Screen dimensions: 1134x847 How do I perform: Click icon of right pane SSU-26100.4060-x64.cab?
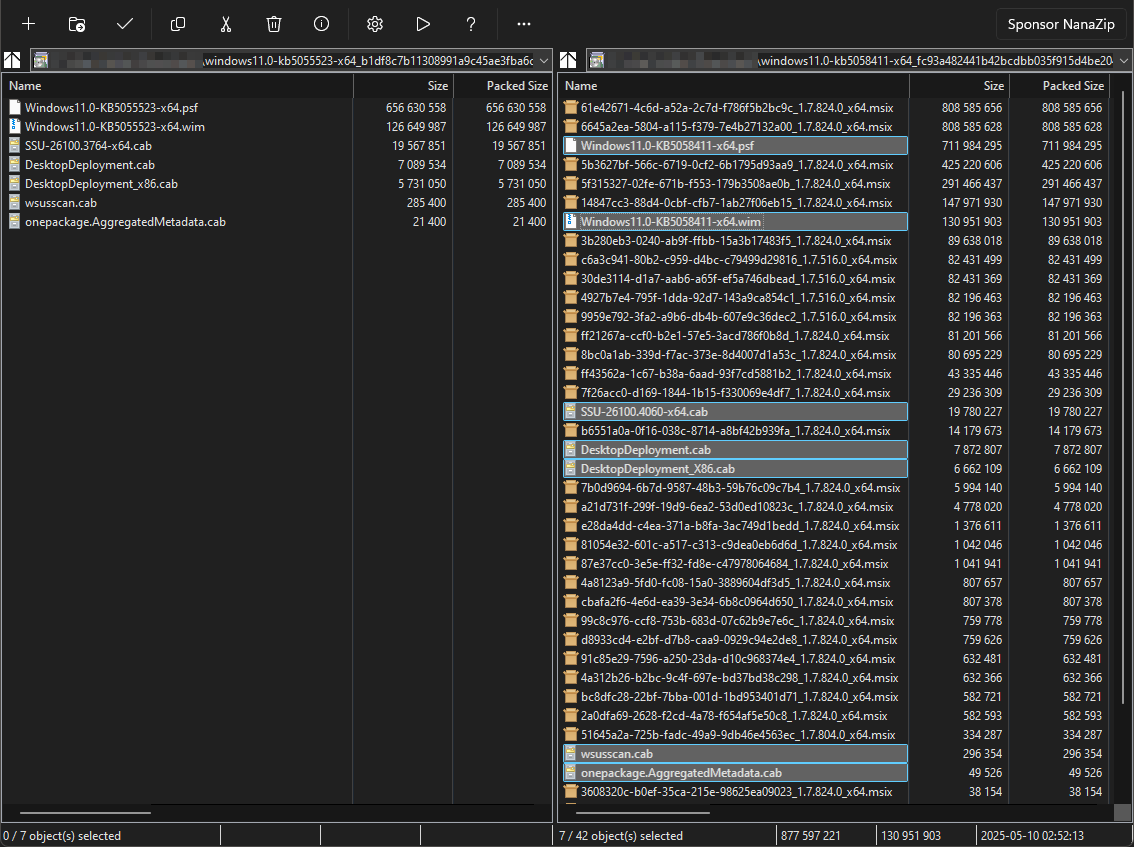point(571,412)
